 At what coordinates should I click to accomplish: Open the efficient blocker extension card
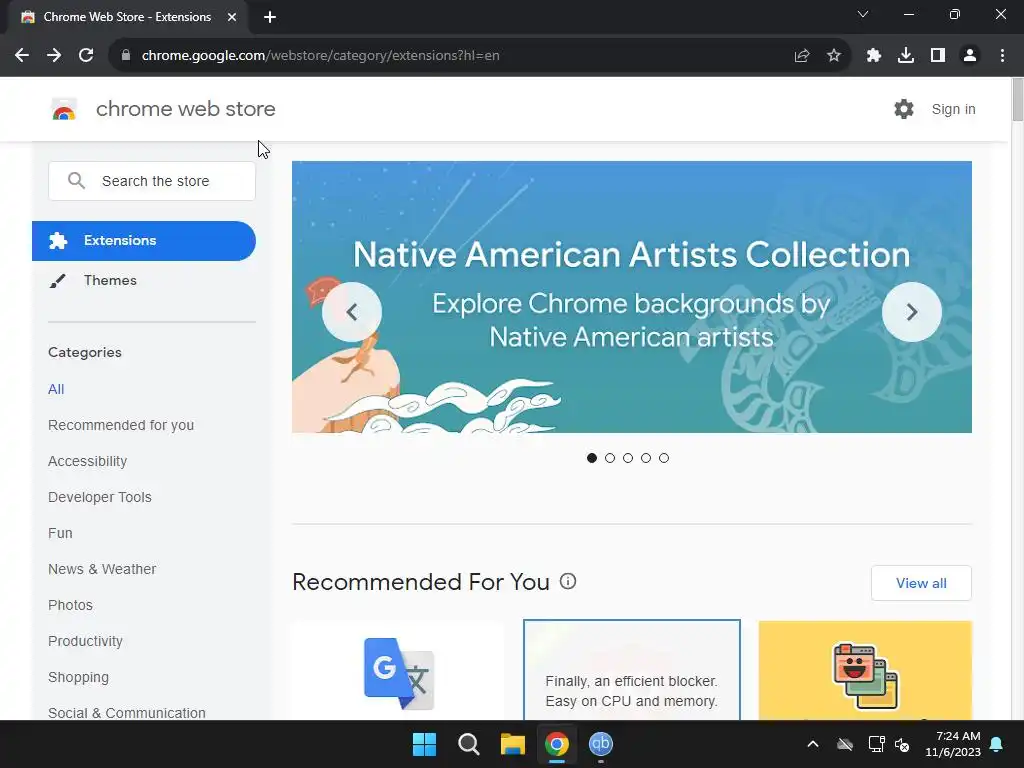point(632,671)
